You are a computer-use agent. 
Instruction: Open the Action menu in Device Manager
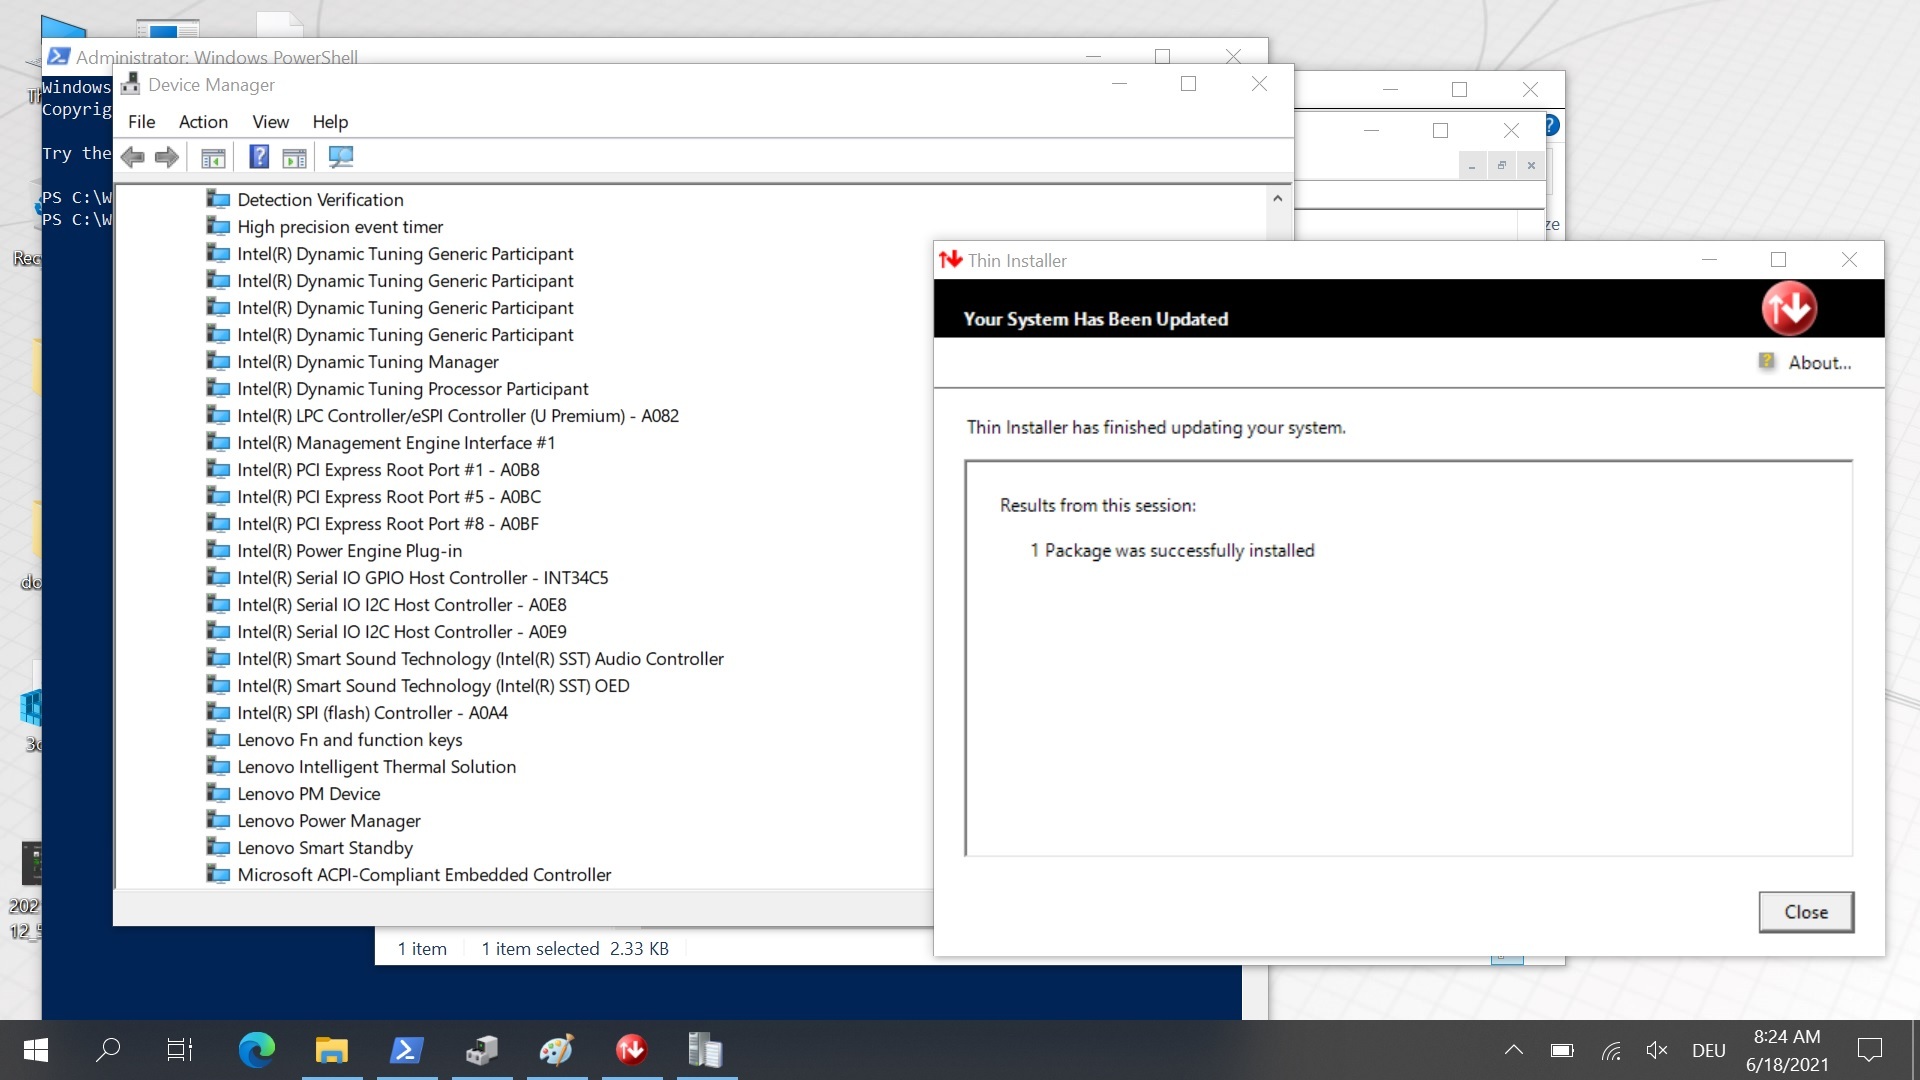click(x=203, y=121)
